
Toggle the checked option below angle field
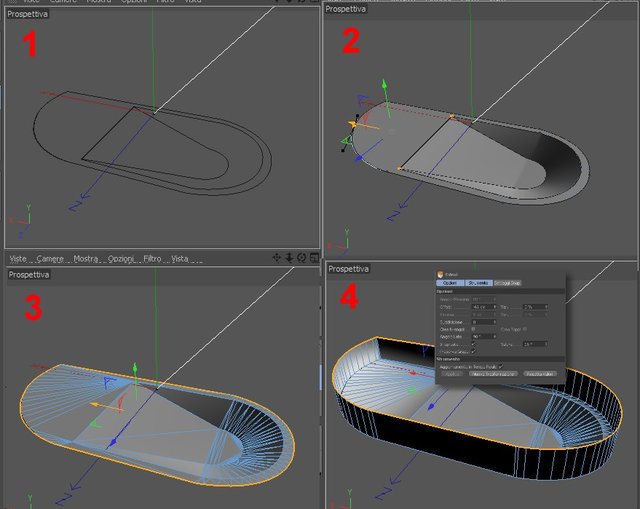(473, 344)
